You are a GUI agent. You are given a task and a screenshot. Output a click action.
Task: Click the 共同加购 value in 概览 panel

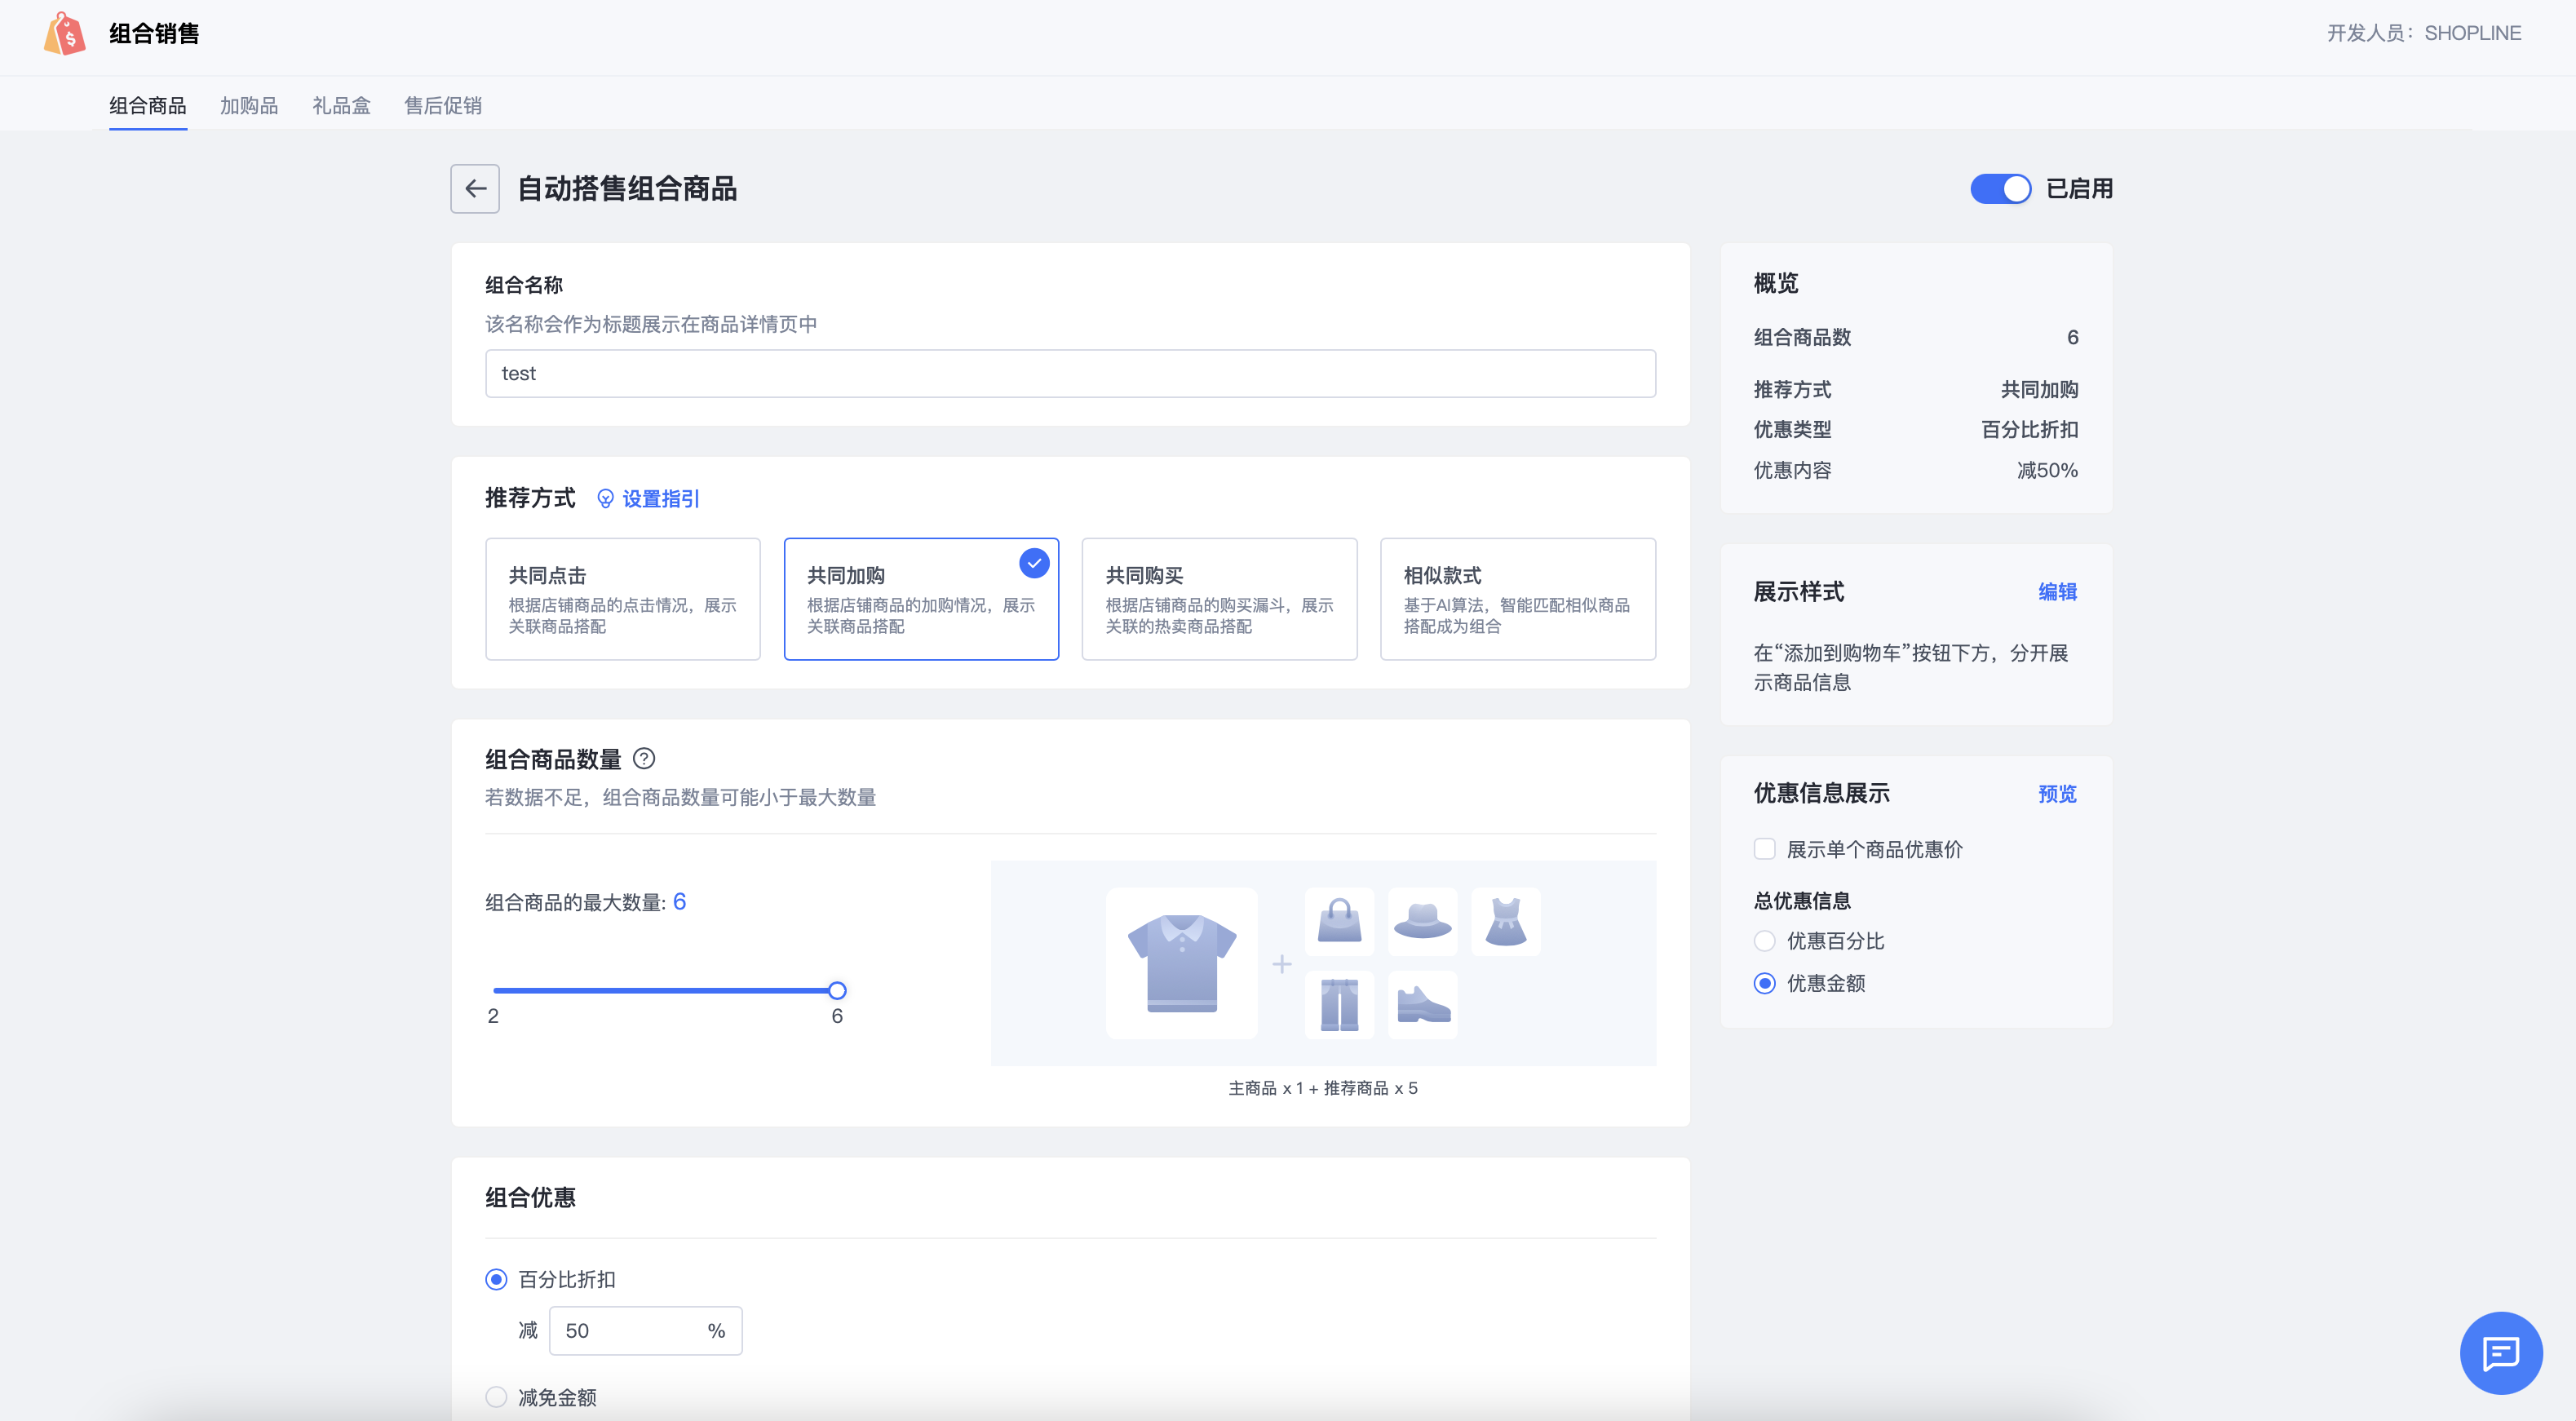[2039, 389]
